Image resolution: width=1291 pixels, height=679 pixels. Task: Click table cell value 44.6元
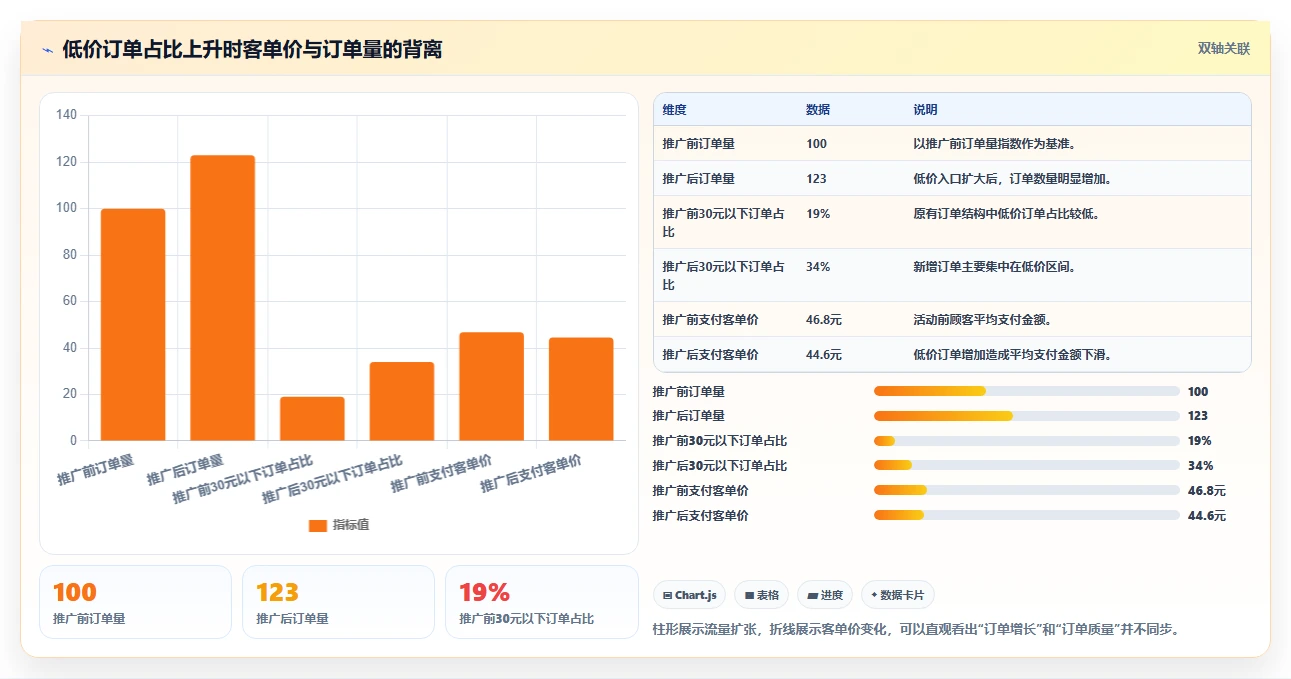coord(824,355)
